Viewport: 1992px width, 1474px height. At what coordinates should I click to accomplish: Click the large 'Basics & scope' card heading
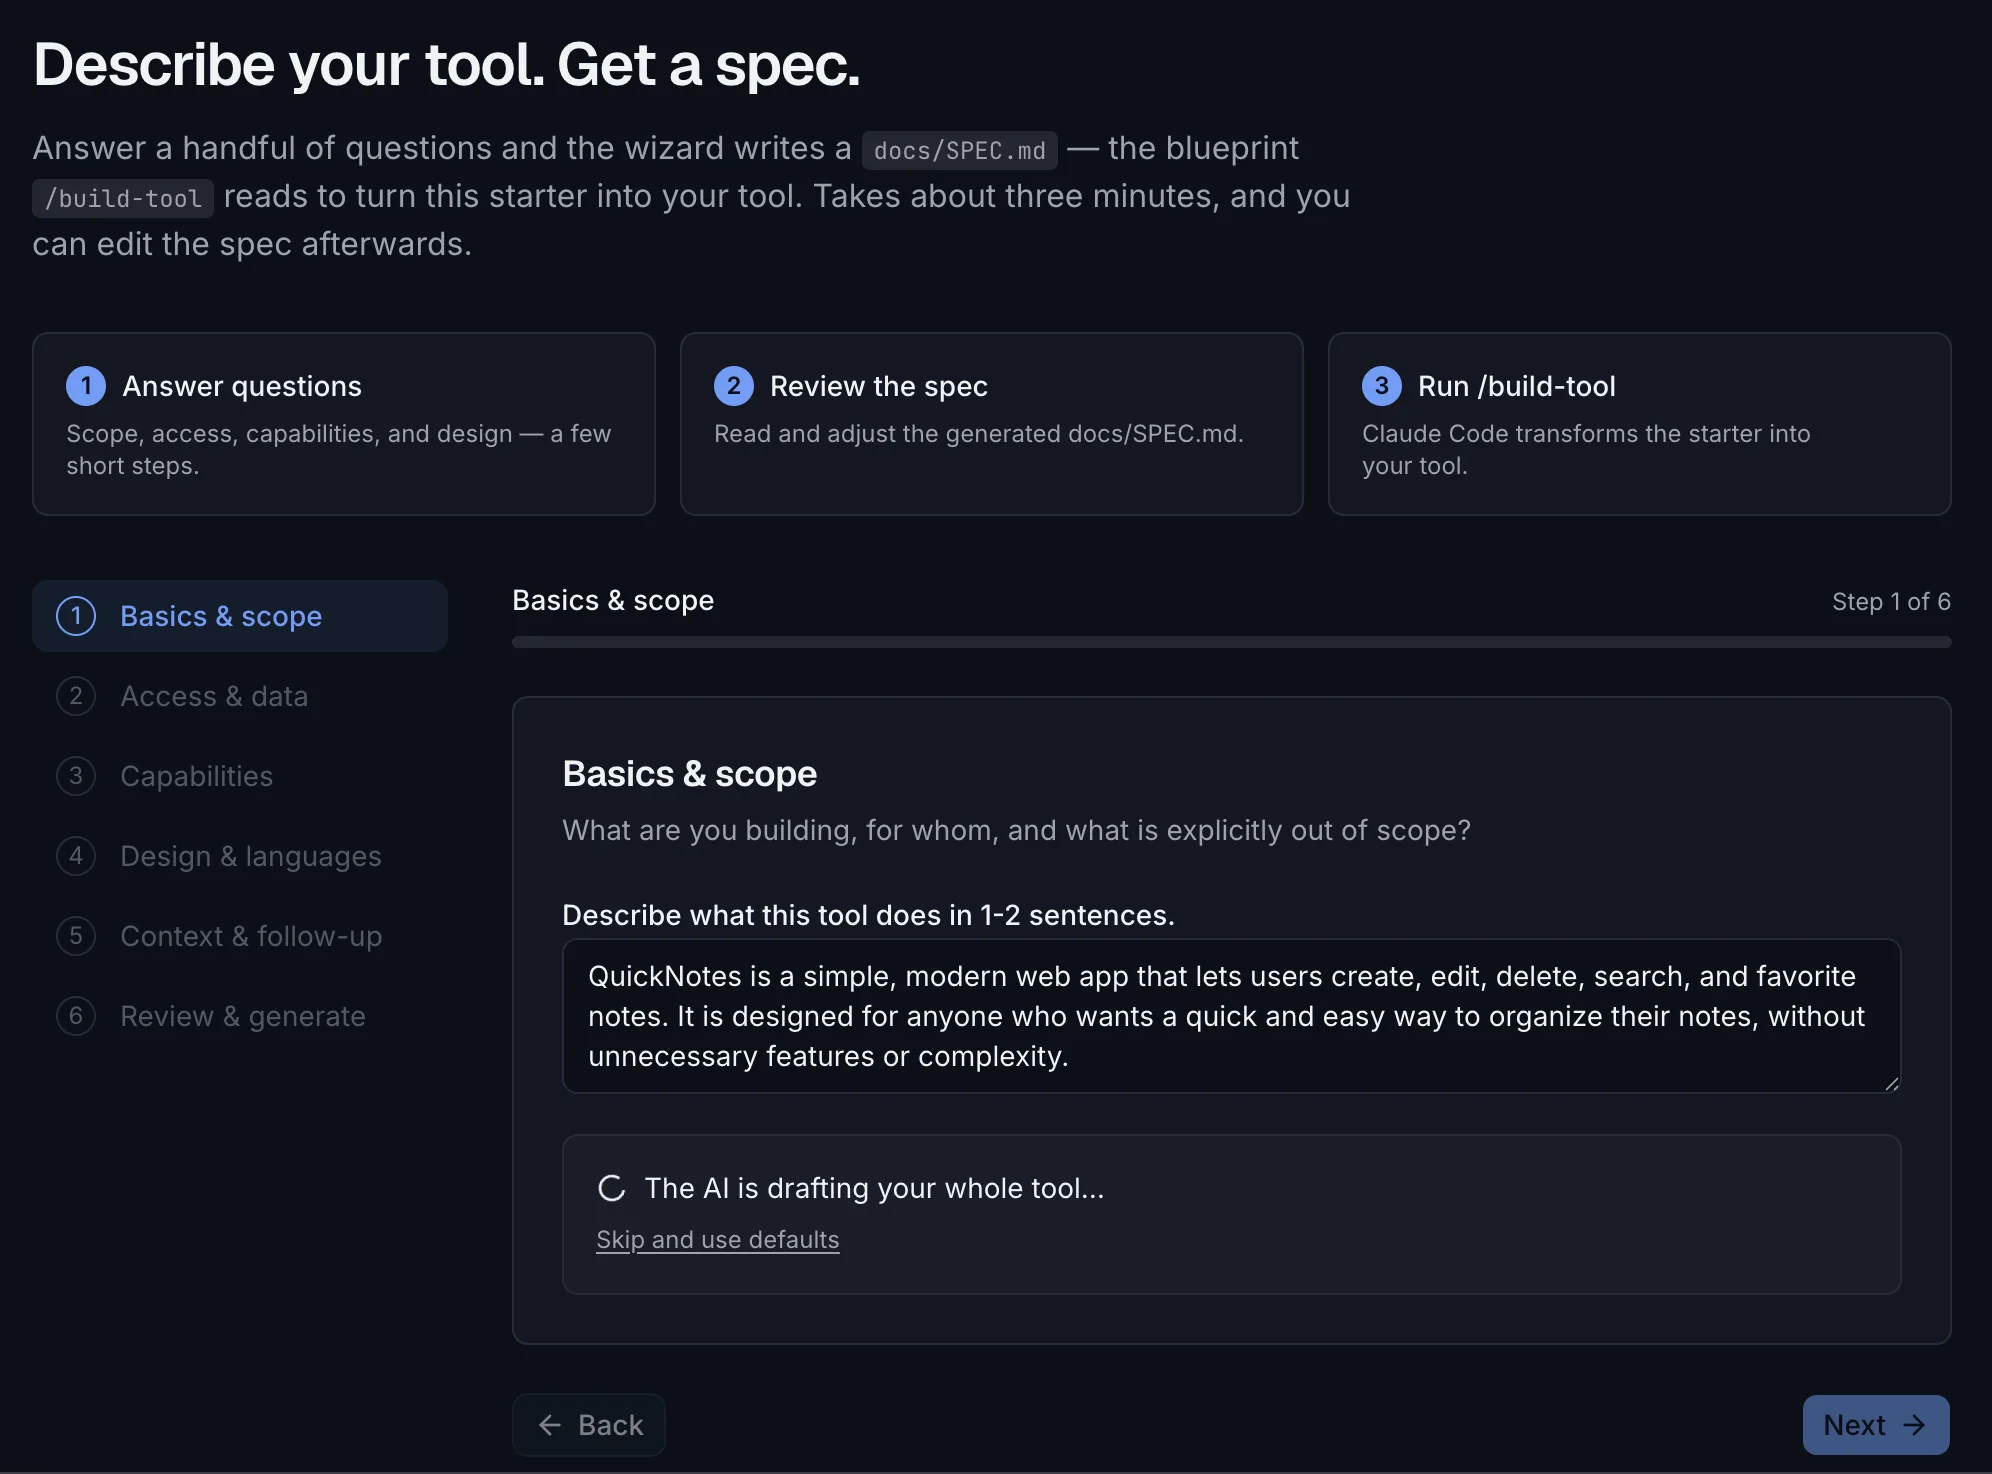click(689, 774)
